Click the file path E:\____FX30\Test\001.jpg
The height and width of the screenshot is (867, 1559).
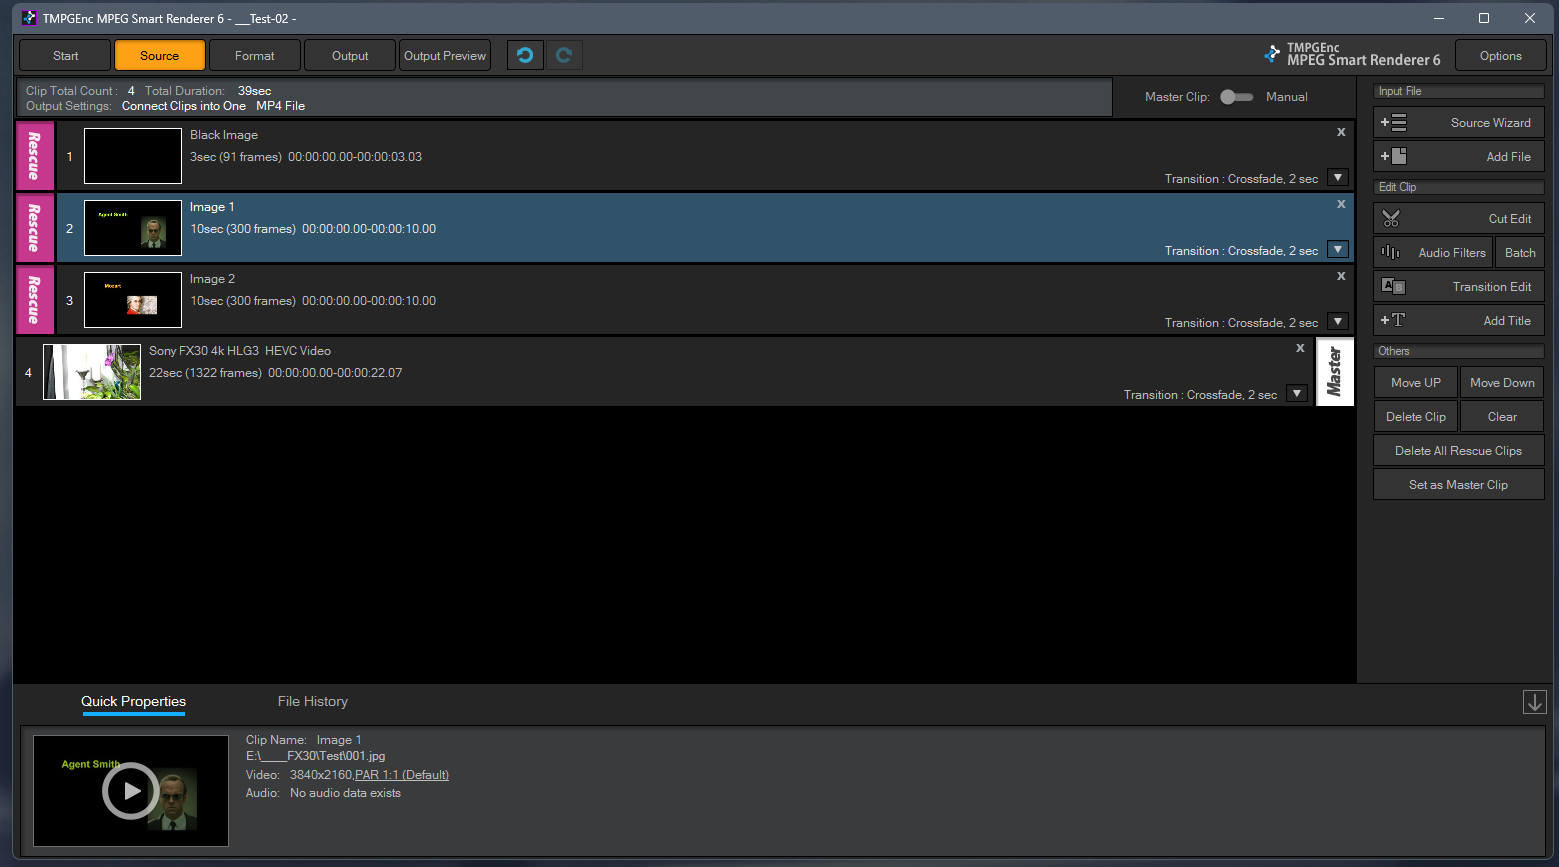point(316,756)
